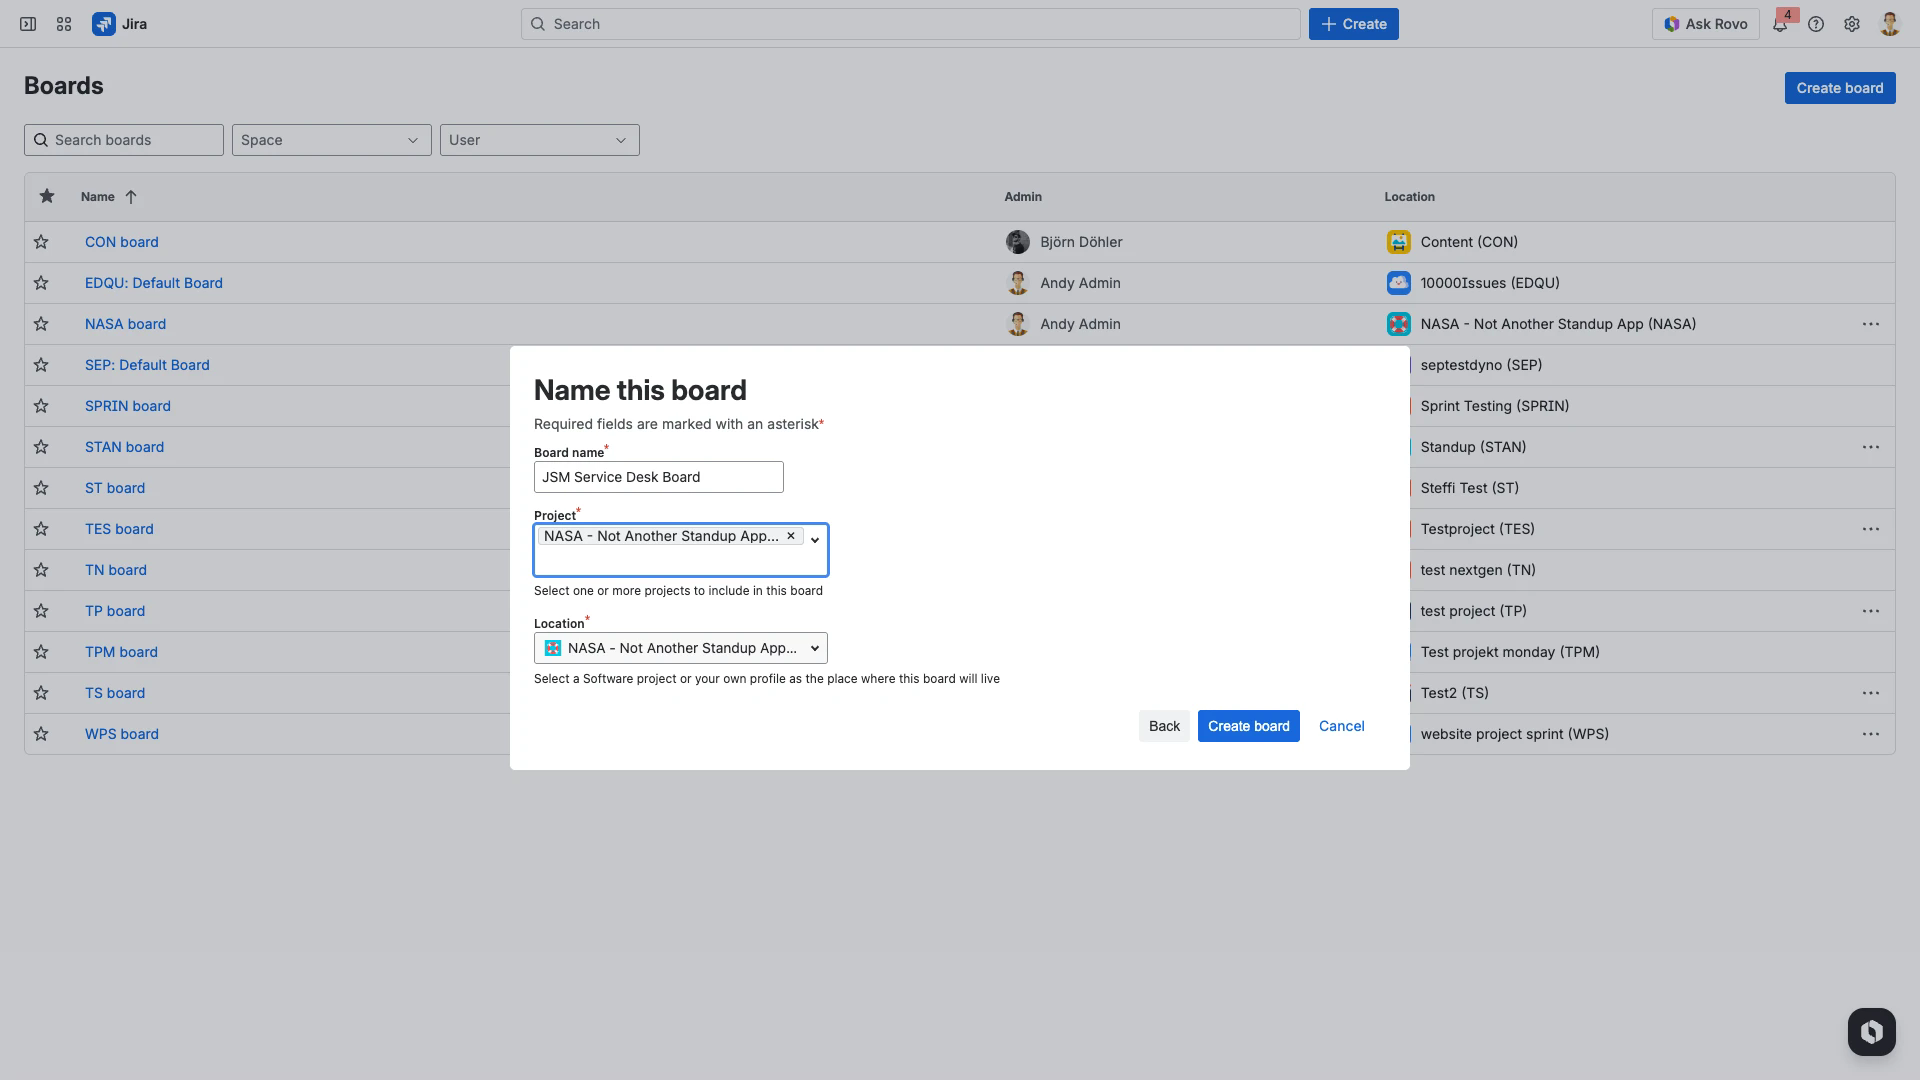1920x1080 pixels.
Task: Star the CON board
Action: point(41,242)
